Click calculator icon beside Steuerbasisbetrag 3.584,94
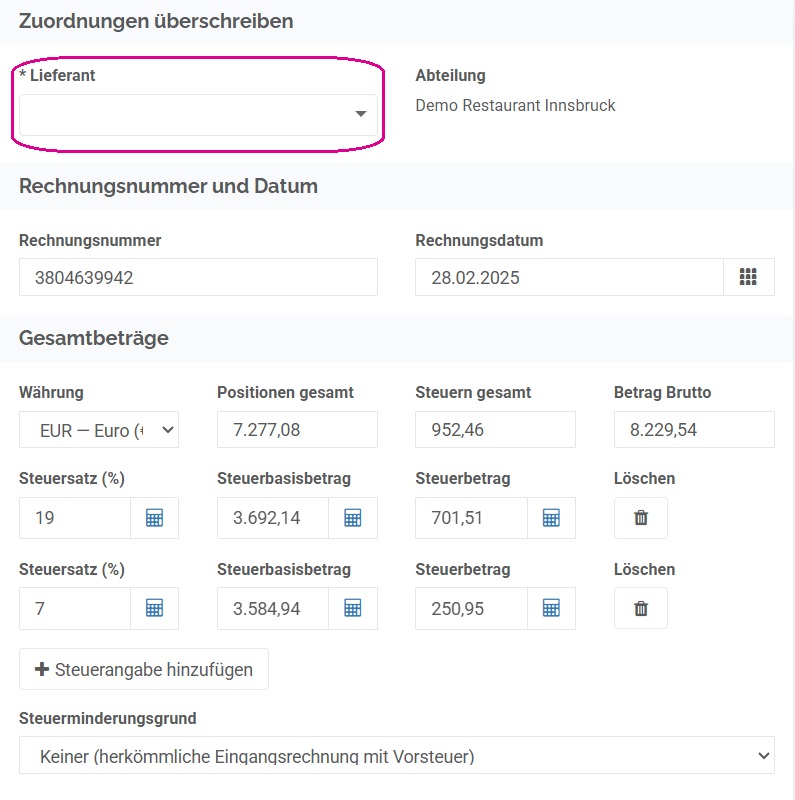The image size is (795, 800). (353, 608)
